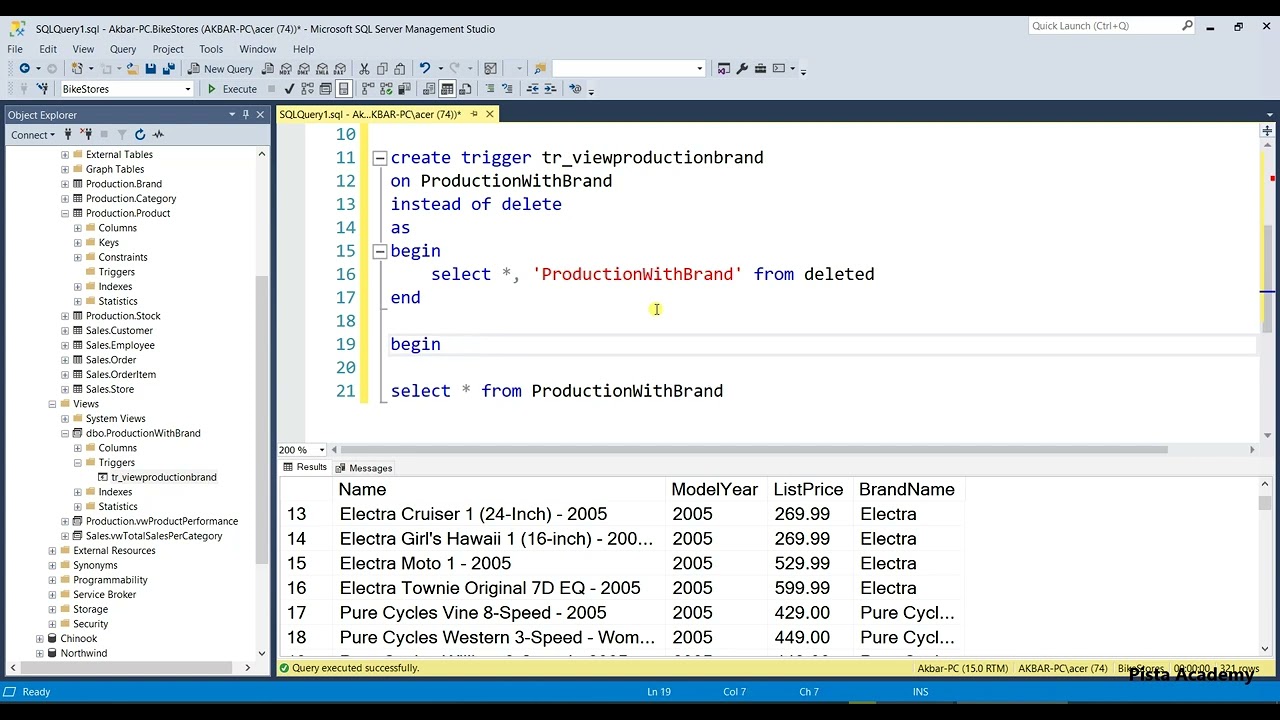The width and height of the screenshot is (1280, 720).
Task: Open the 200 % zoom dropdown
Action: pyautogui.click(x=320, y=450)
